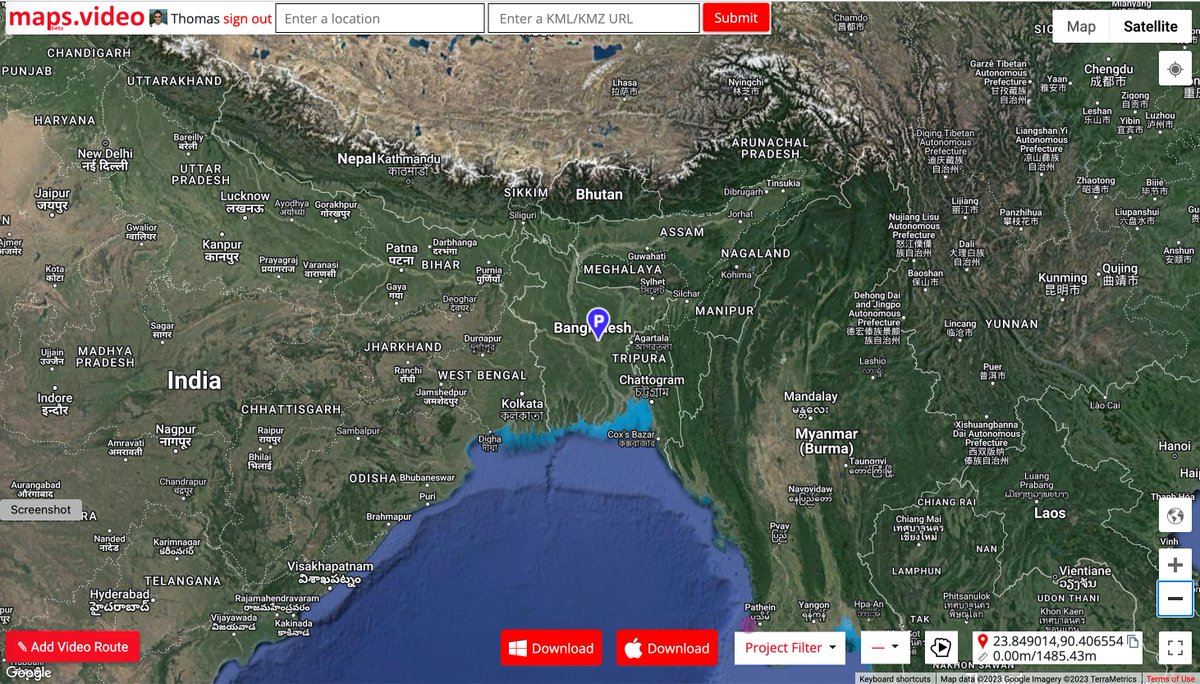Image resolution: width=1200 pixels, height=684 pixels.
Task: Open Keyboard shortcuts
Action: click(895, 679)
